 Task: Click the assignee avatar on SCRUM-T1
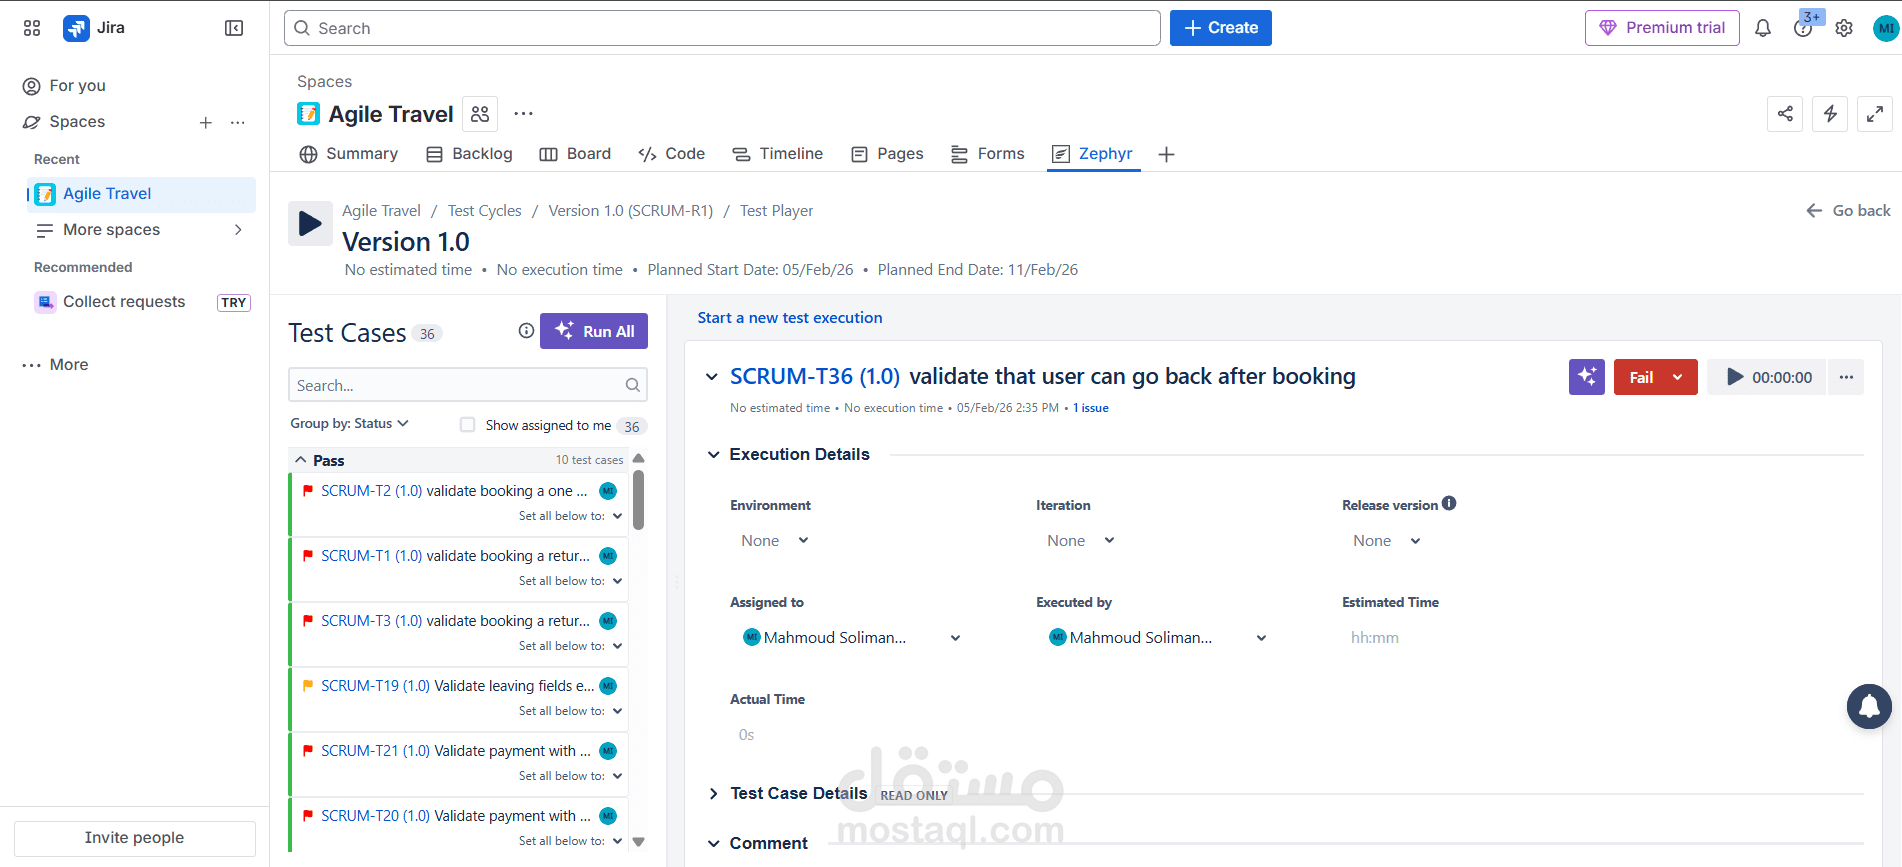click(608, 556)
